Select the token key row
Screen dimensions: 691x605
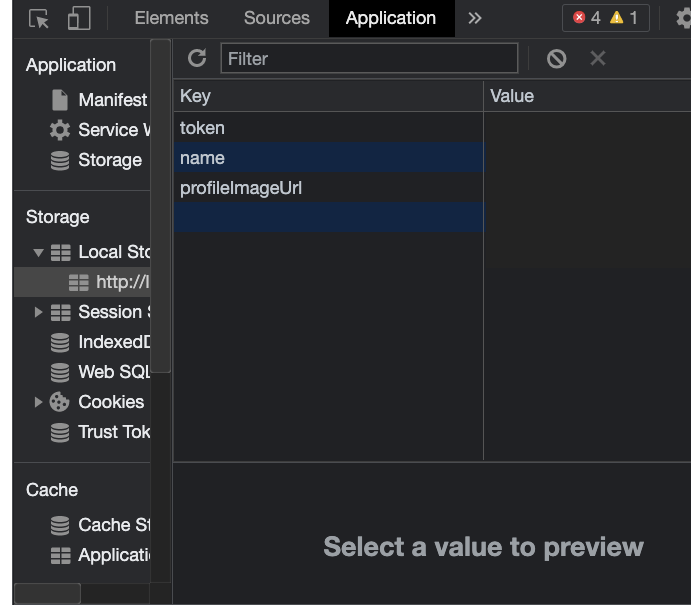[202, 128]
